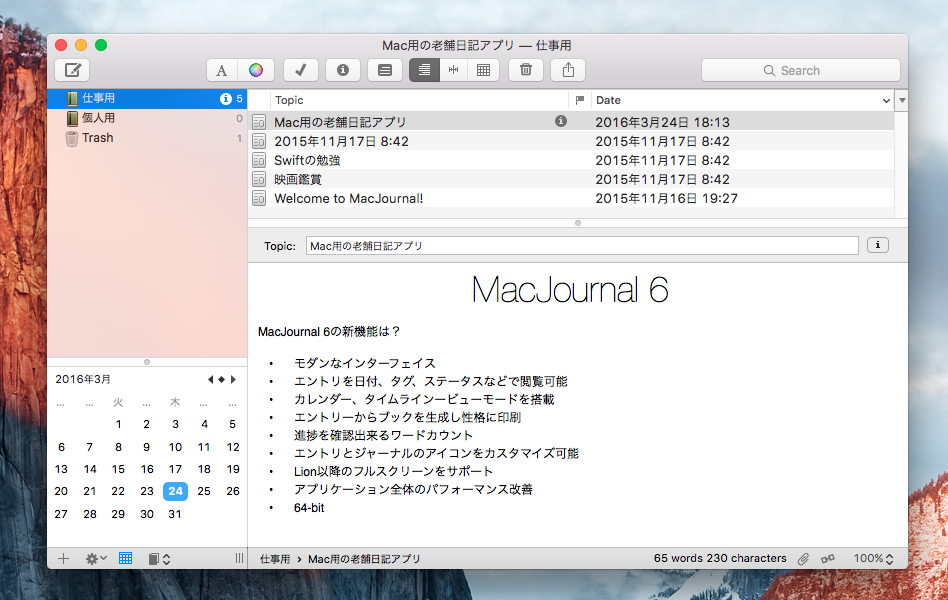Screen dimensions: 948x600
Task: Click the checkmark status toolbar icon
Action: 300,70
